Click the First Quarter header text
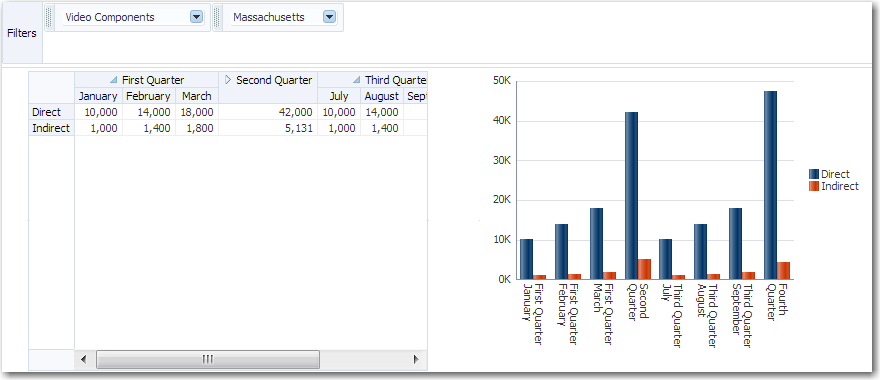 click(153, 80)
